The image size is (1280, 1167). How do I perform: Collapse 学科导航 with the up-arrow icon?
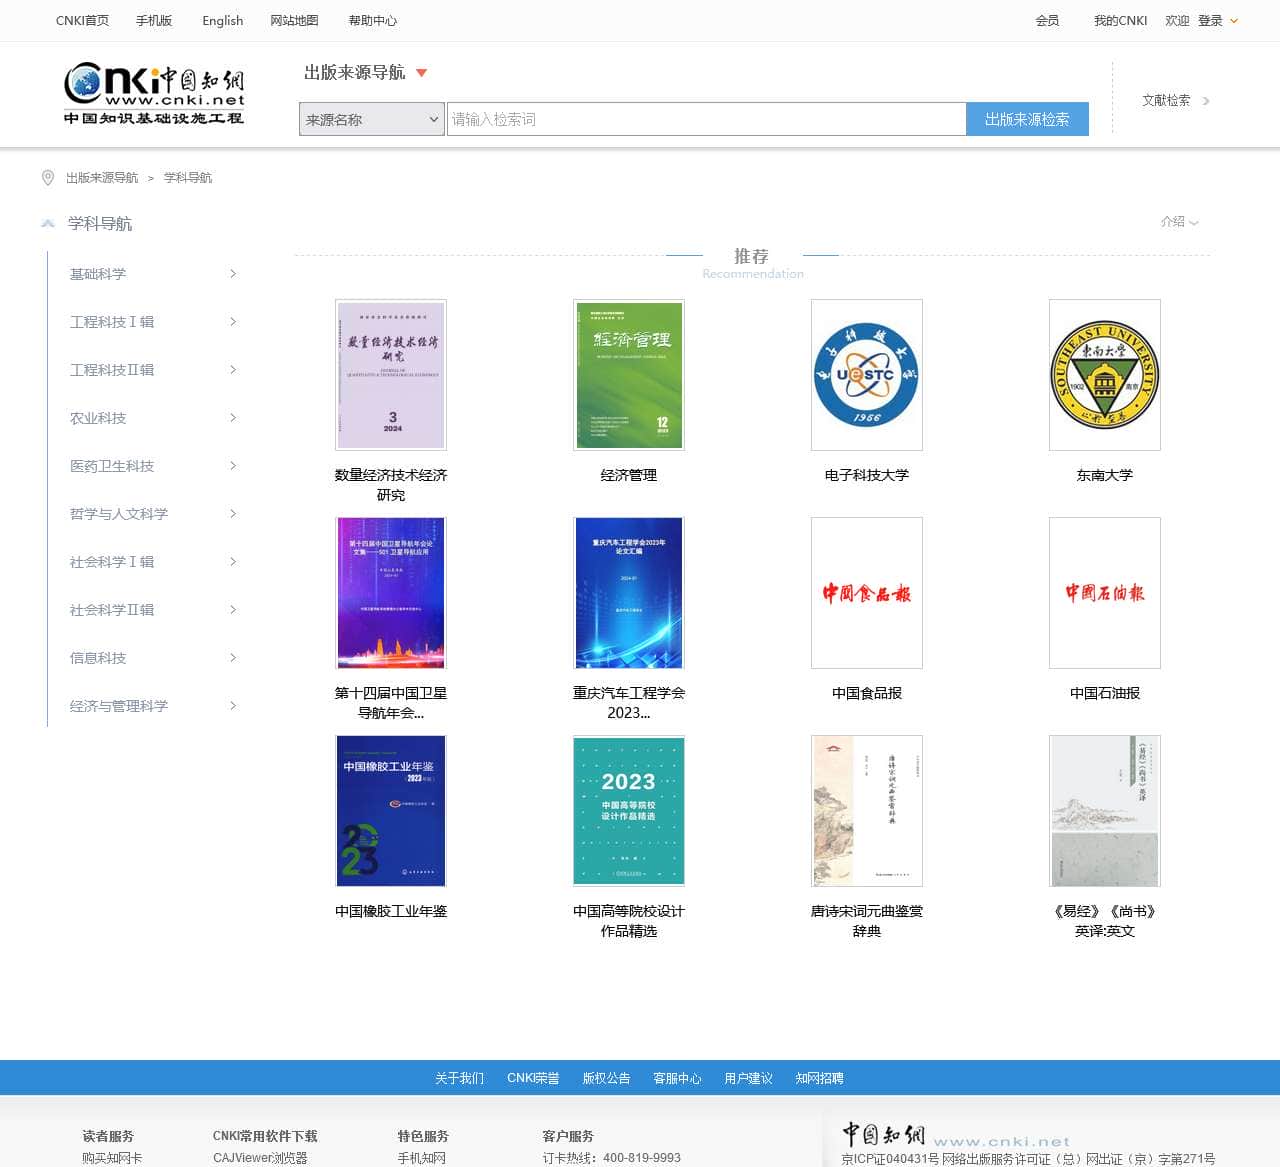tap(48, 223)
